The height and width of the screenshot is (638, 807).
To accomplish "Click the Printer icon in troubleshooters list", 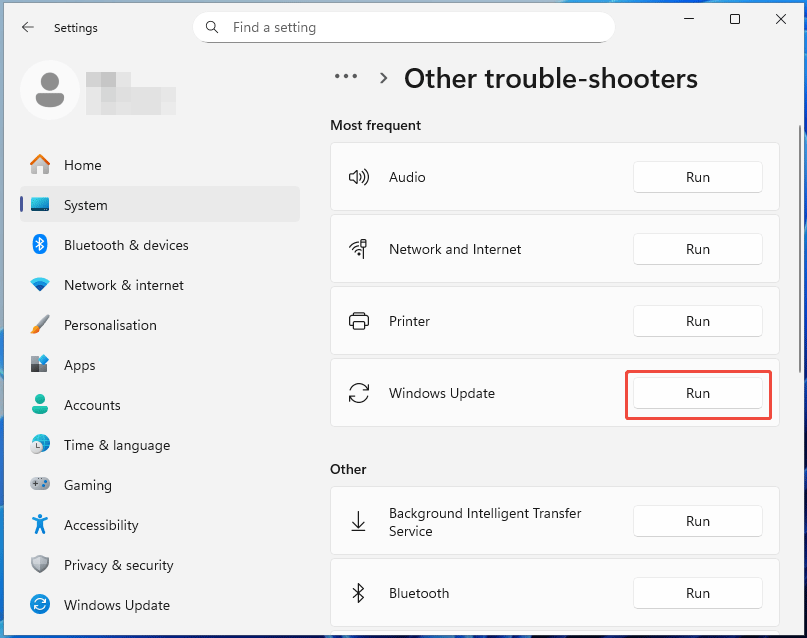I will [359, 320].
